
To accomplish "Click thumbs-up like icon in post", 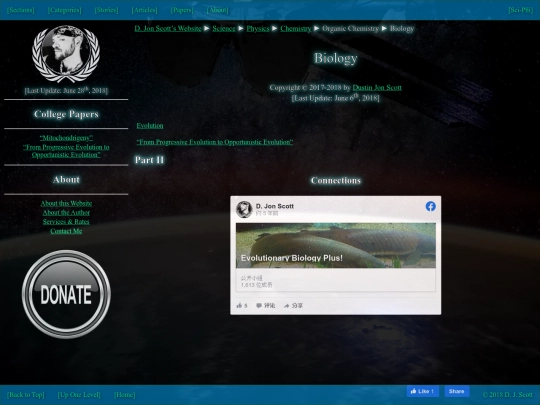I will [239, 305].
